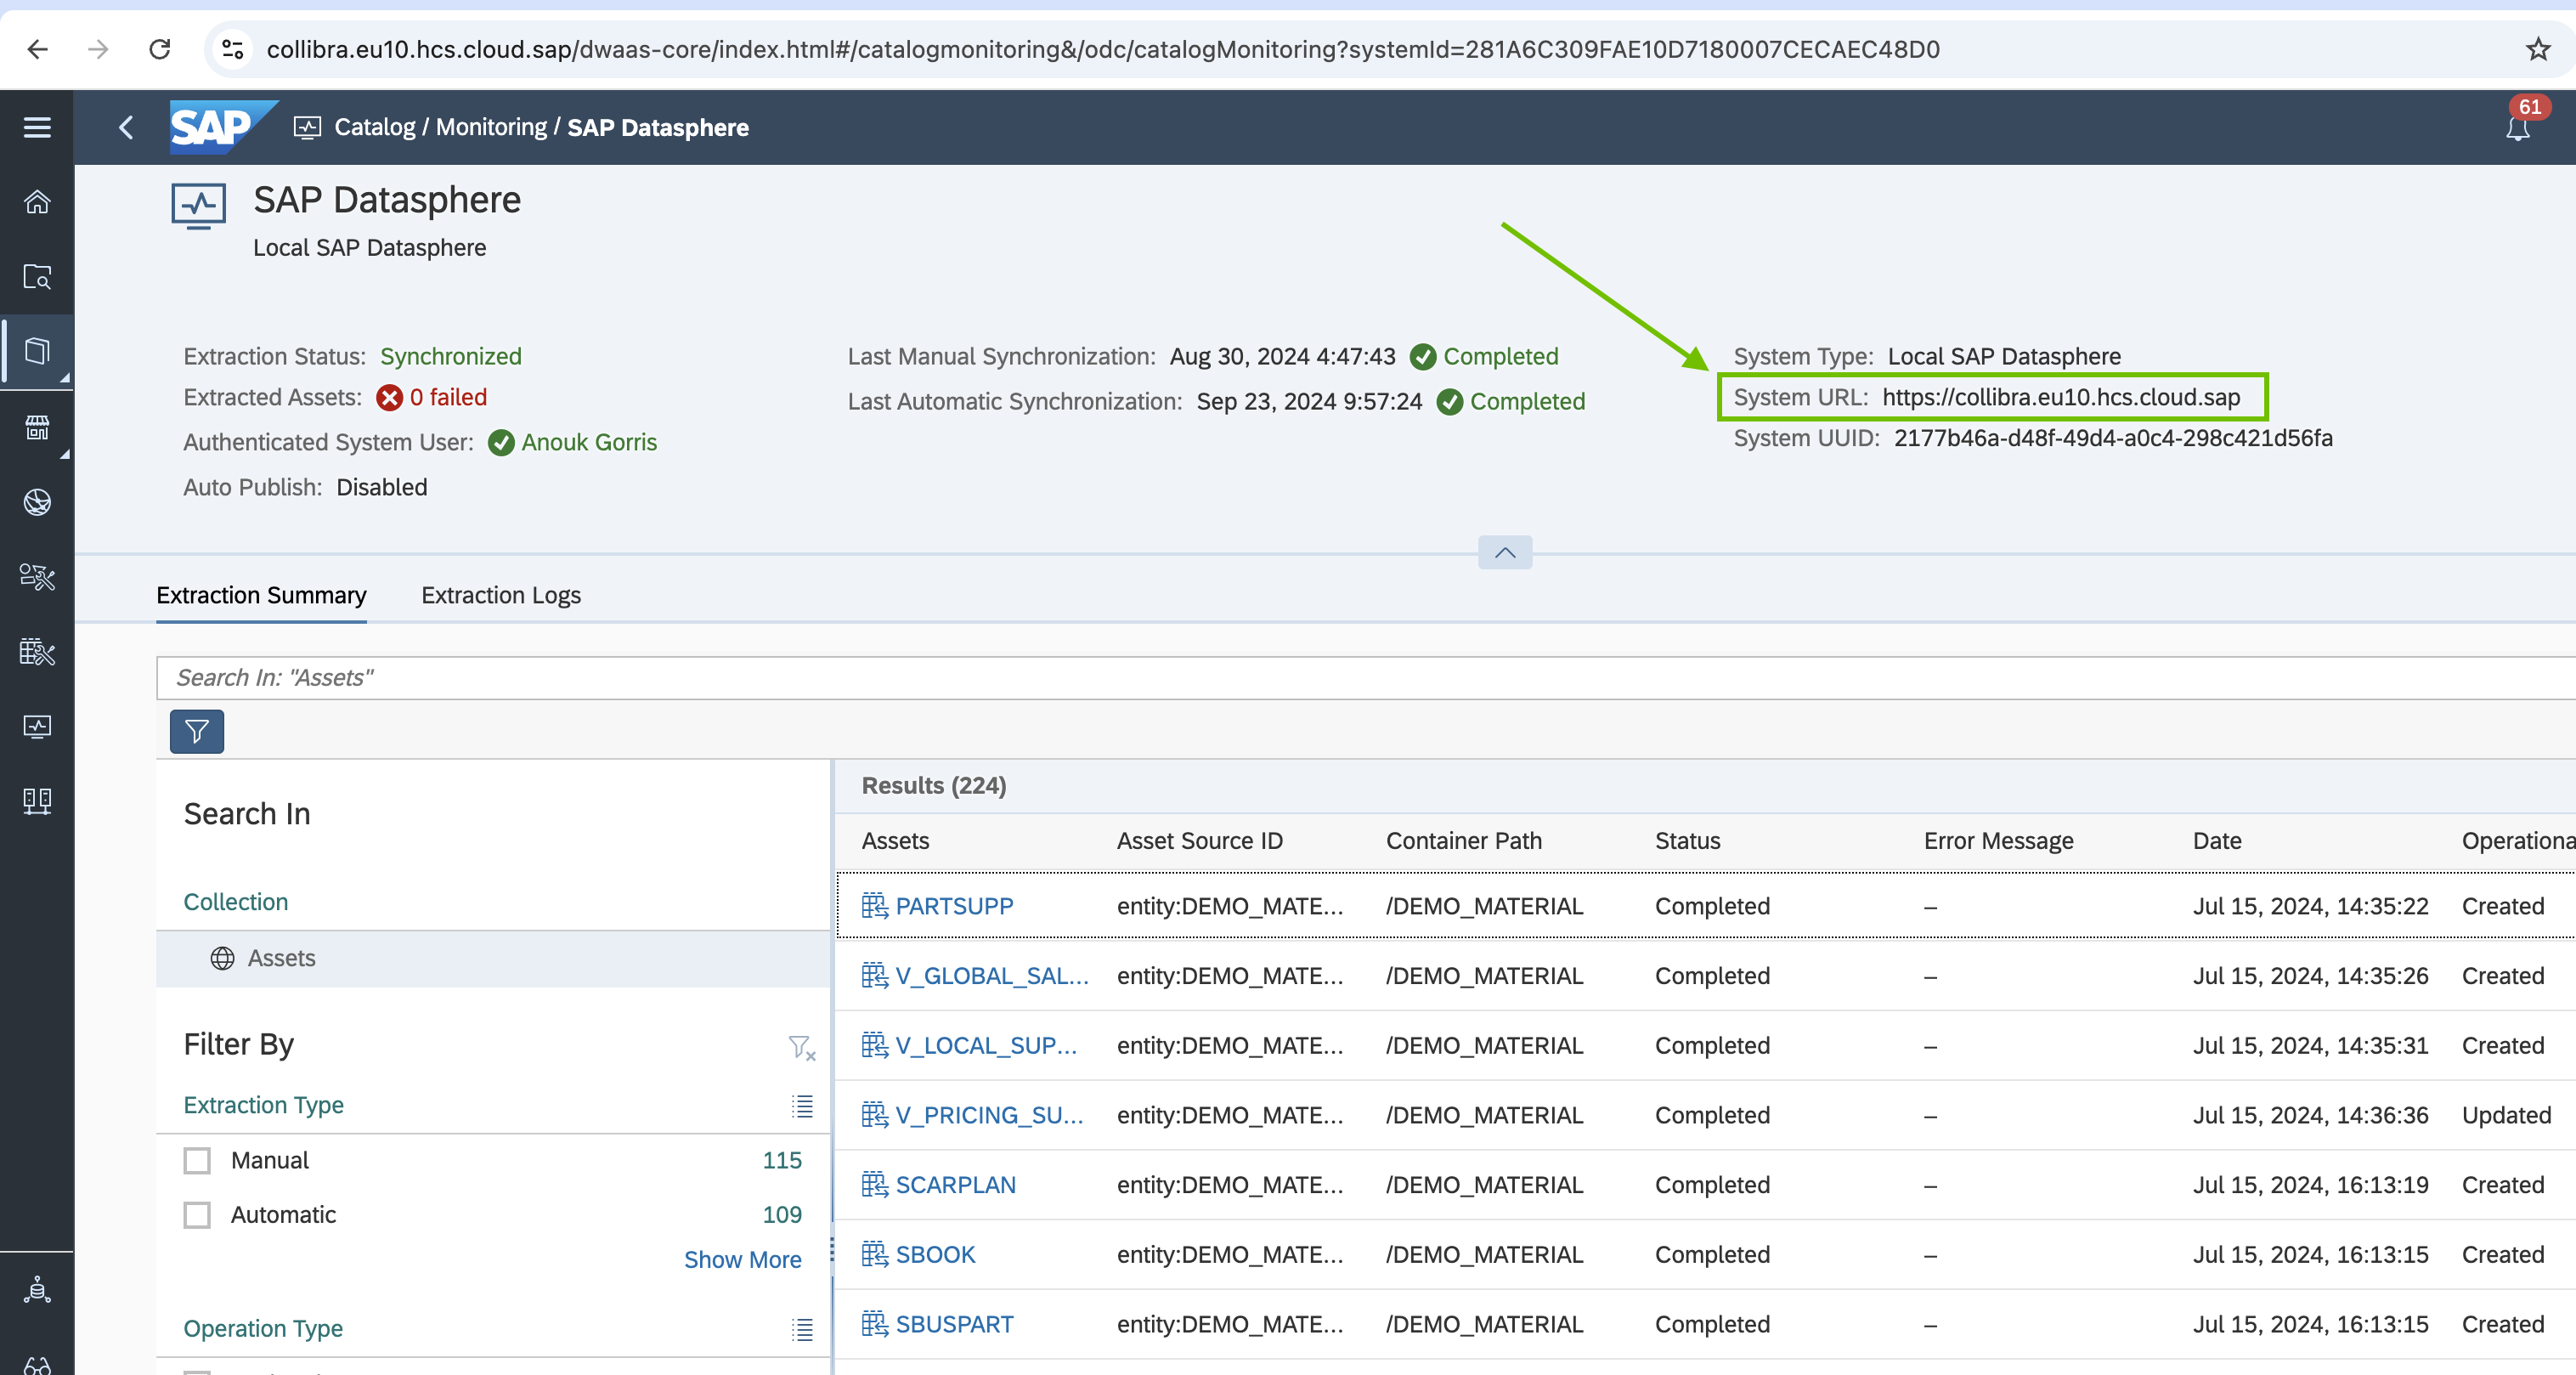Viewport: 2576px width, 1375px height.
Task: Open Extraction Type list options icon
Action: click(x=802, y=1105)
